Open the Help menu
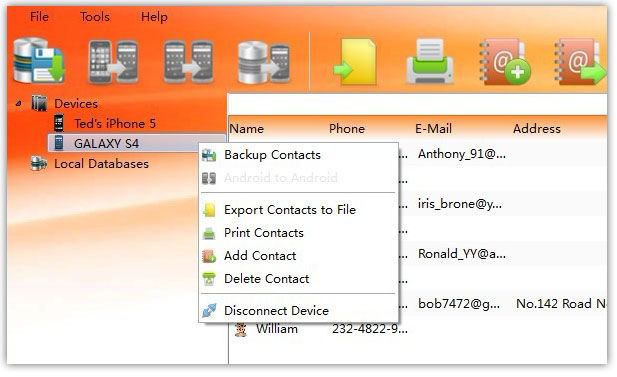 154,17
